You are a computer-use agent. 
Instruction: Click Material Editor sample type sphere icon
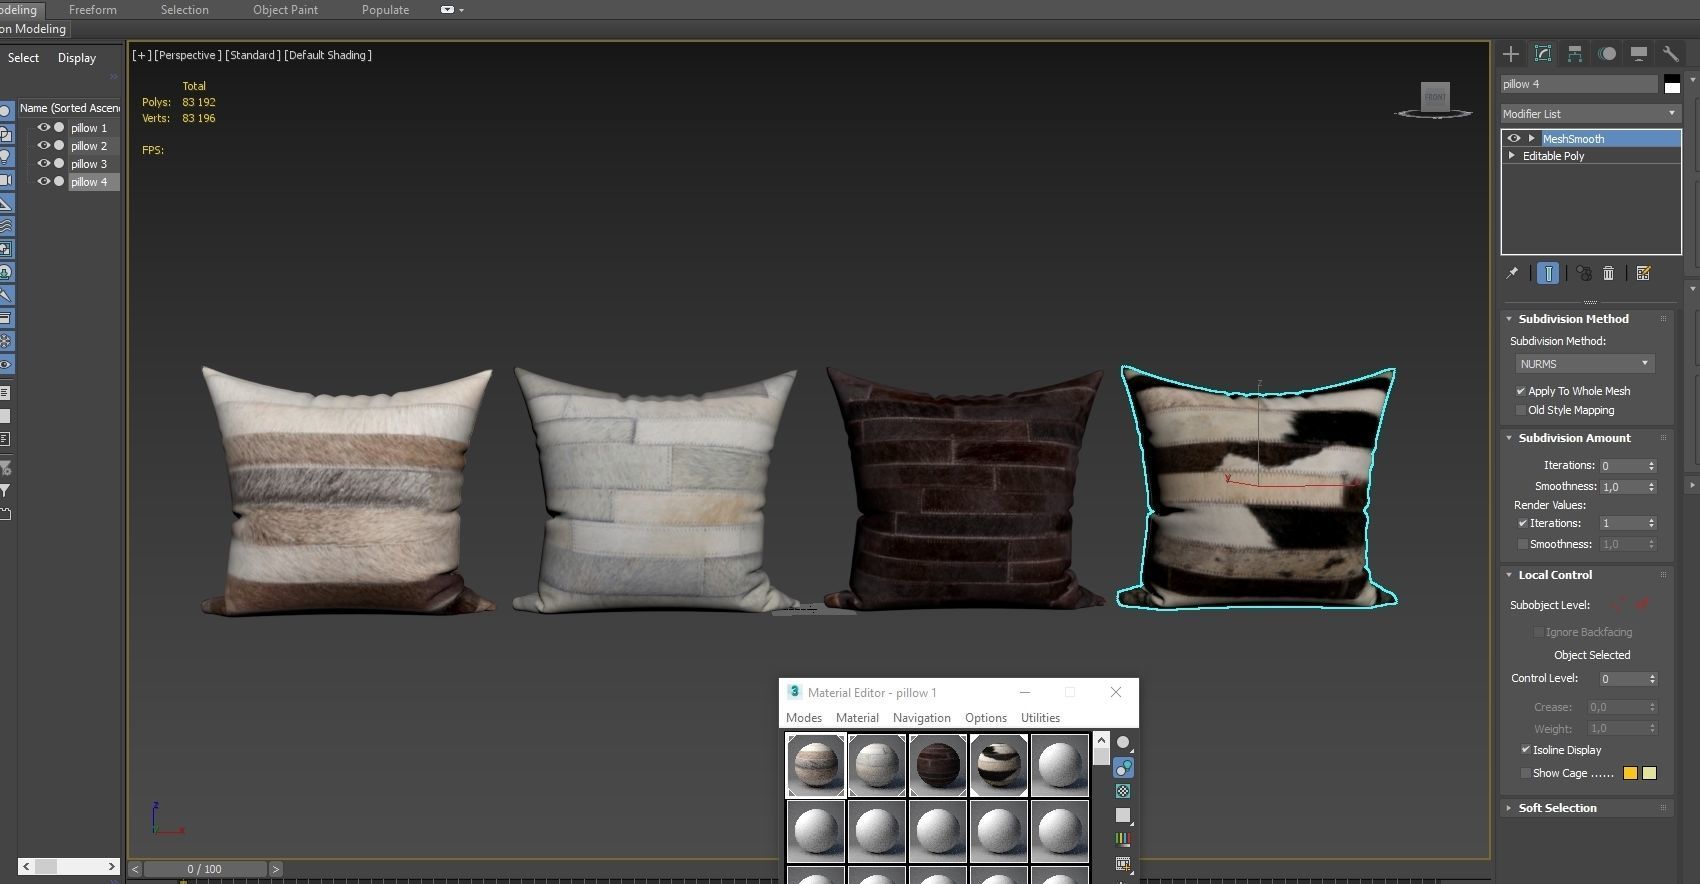1124,743
